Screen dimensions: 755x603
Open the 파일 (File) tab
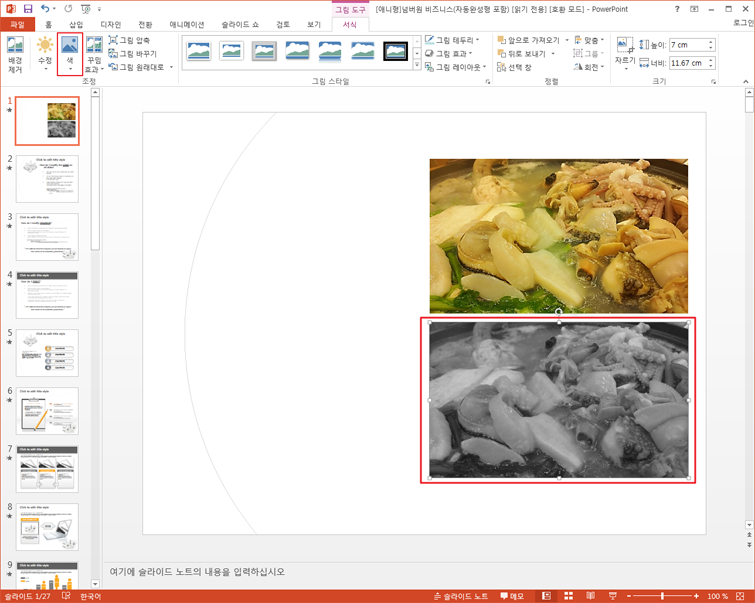pos(17,25)
